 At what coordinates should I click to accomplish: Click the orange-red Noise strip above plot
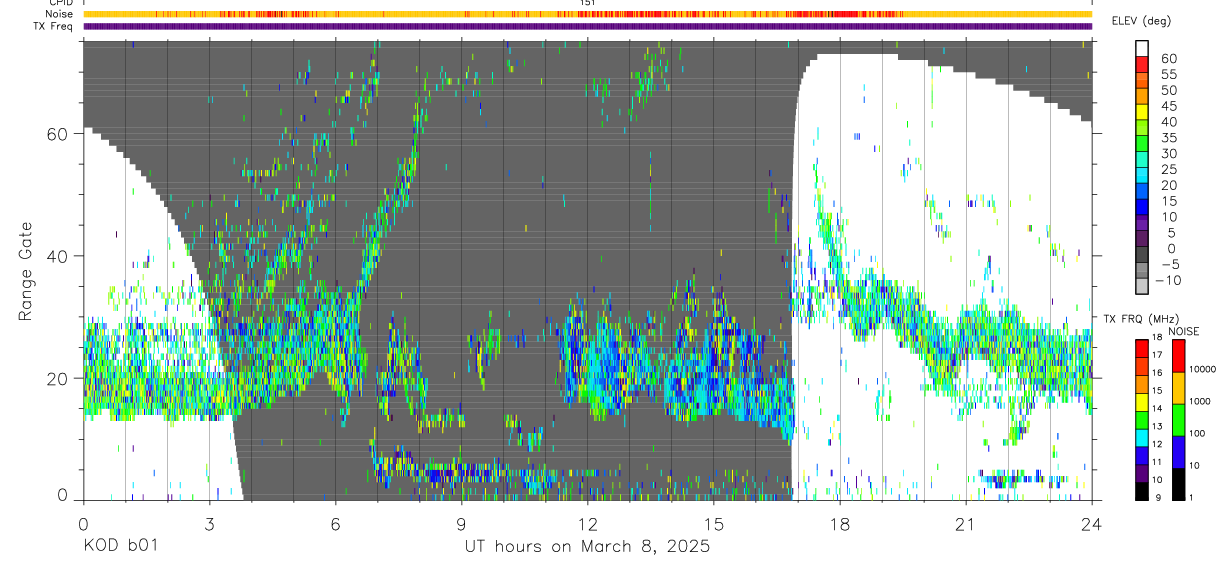tap(587, 14)
